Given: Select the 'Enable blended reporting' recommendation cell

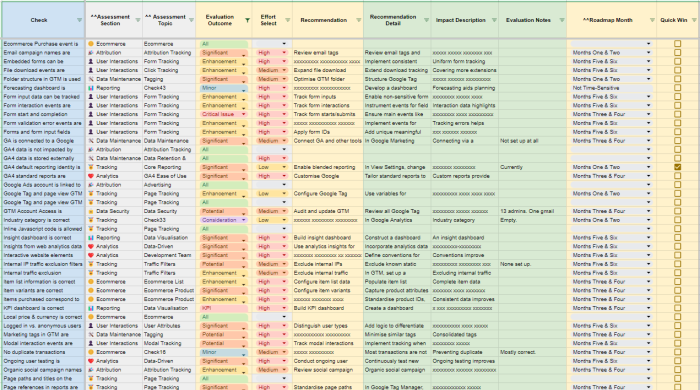Looking at the screenshot, I should (x=328, y=167).
